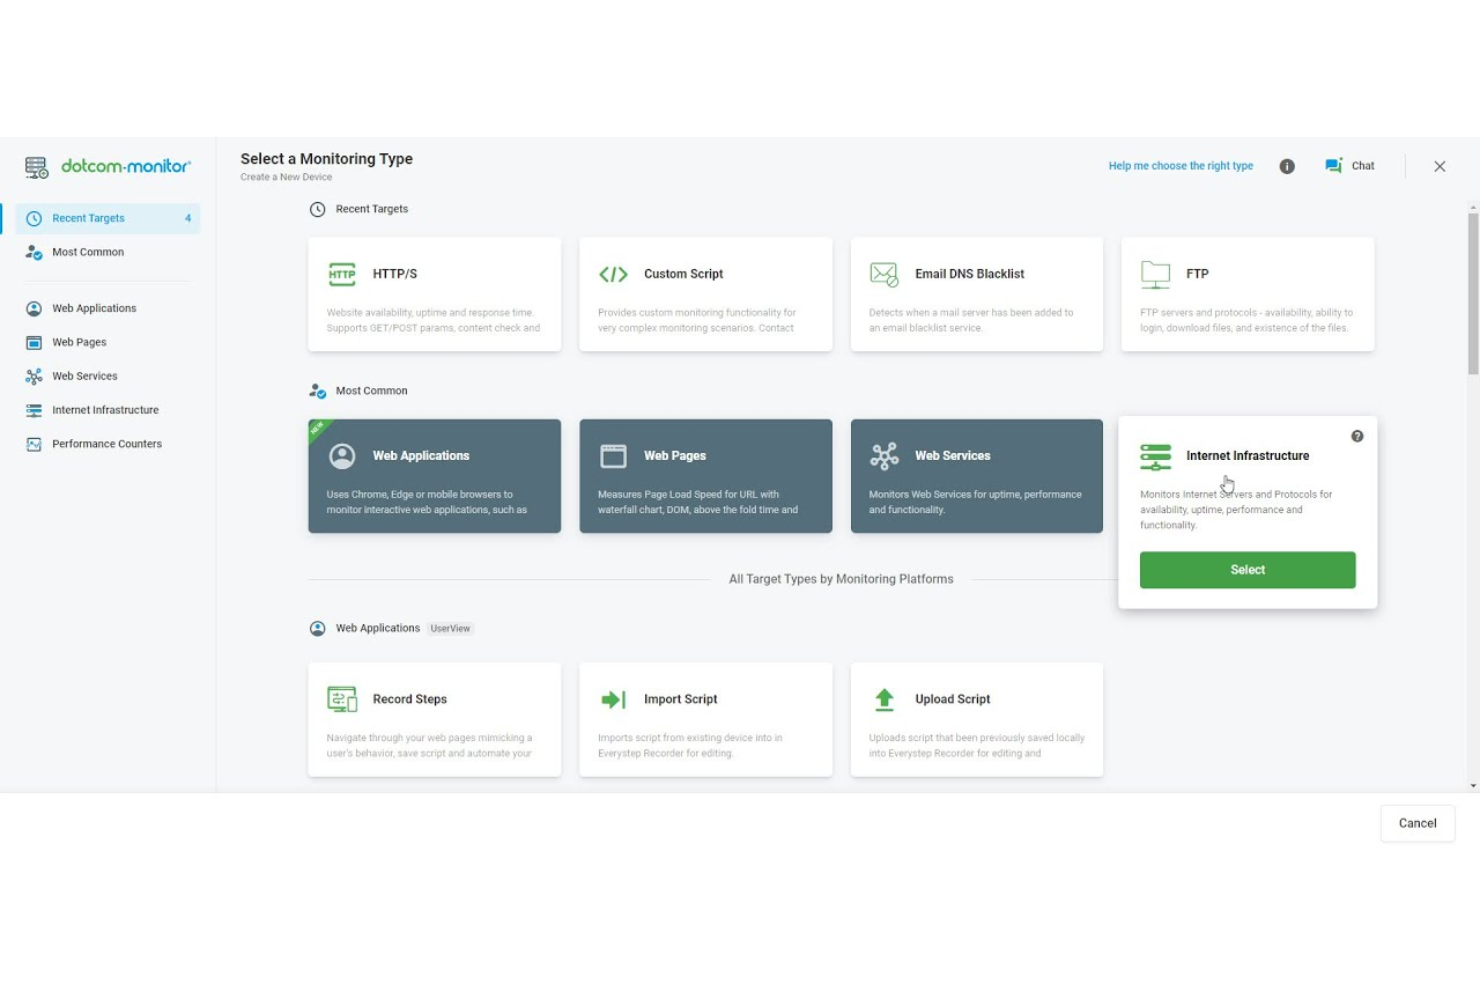Click the HTTP/S card icon
Screen dimensions: 1480x987
click(x=342, y=274)
